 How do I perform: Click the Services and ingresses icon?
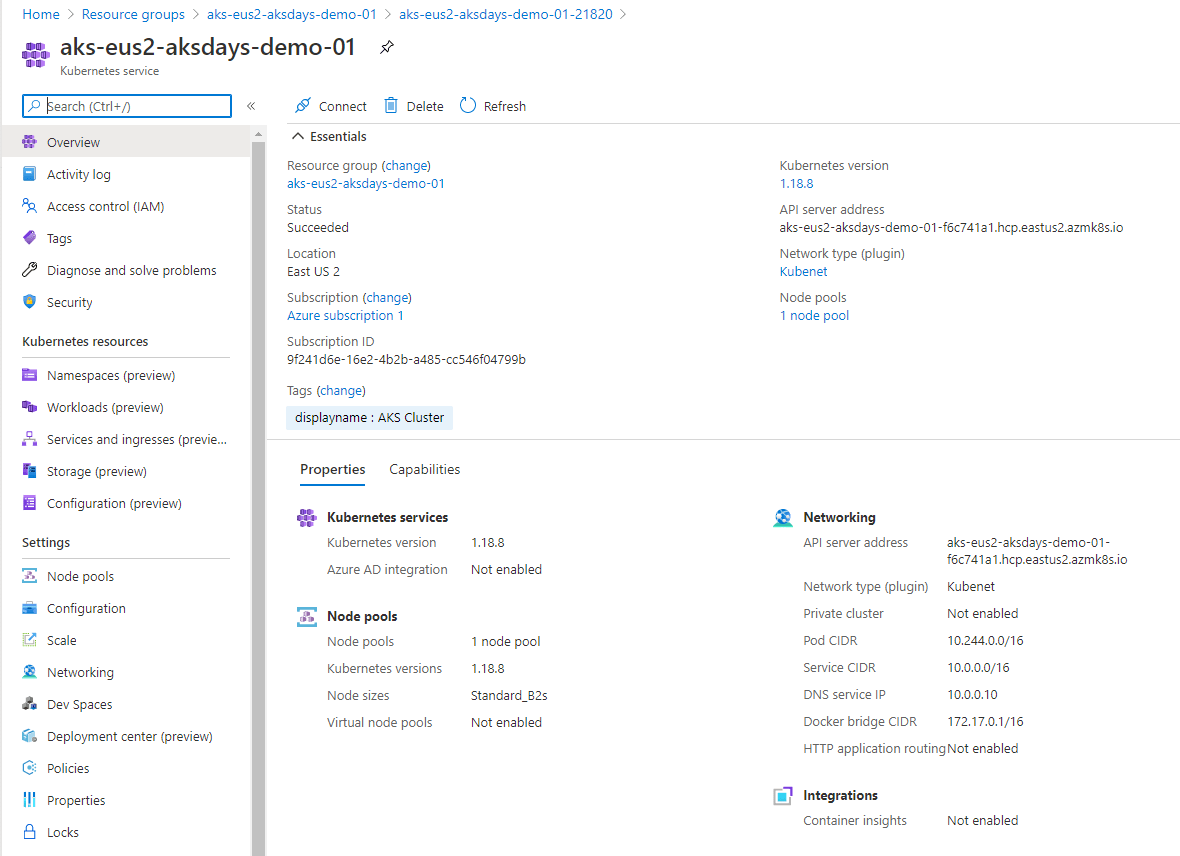29,439
